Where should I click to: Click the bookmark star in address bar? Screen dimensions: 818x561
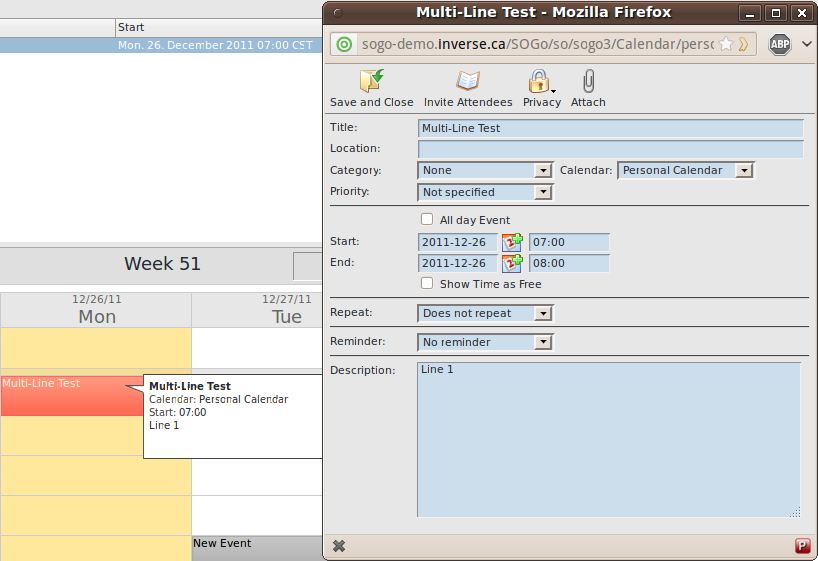pyautogui.click(x=726, y=44)
